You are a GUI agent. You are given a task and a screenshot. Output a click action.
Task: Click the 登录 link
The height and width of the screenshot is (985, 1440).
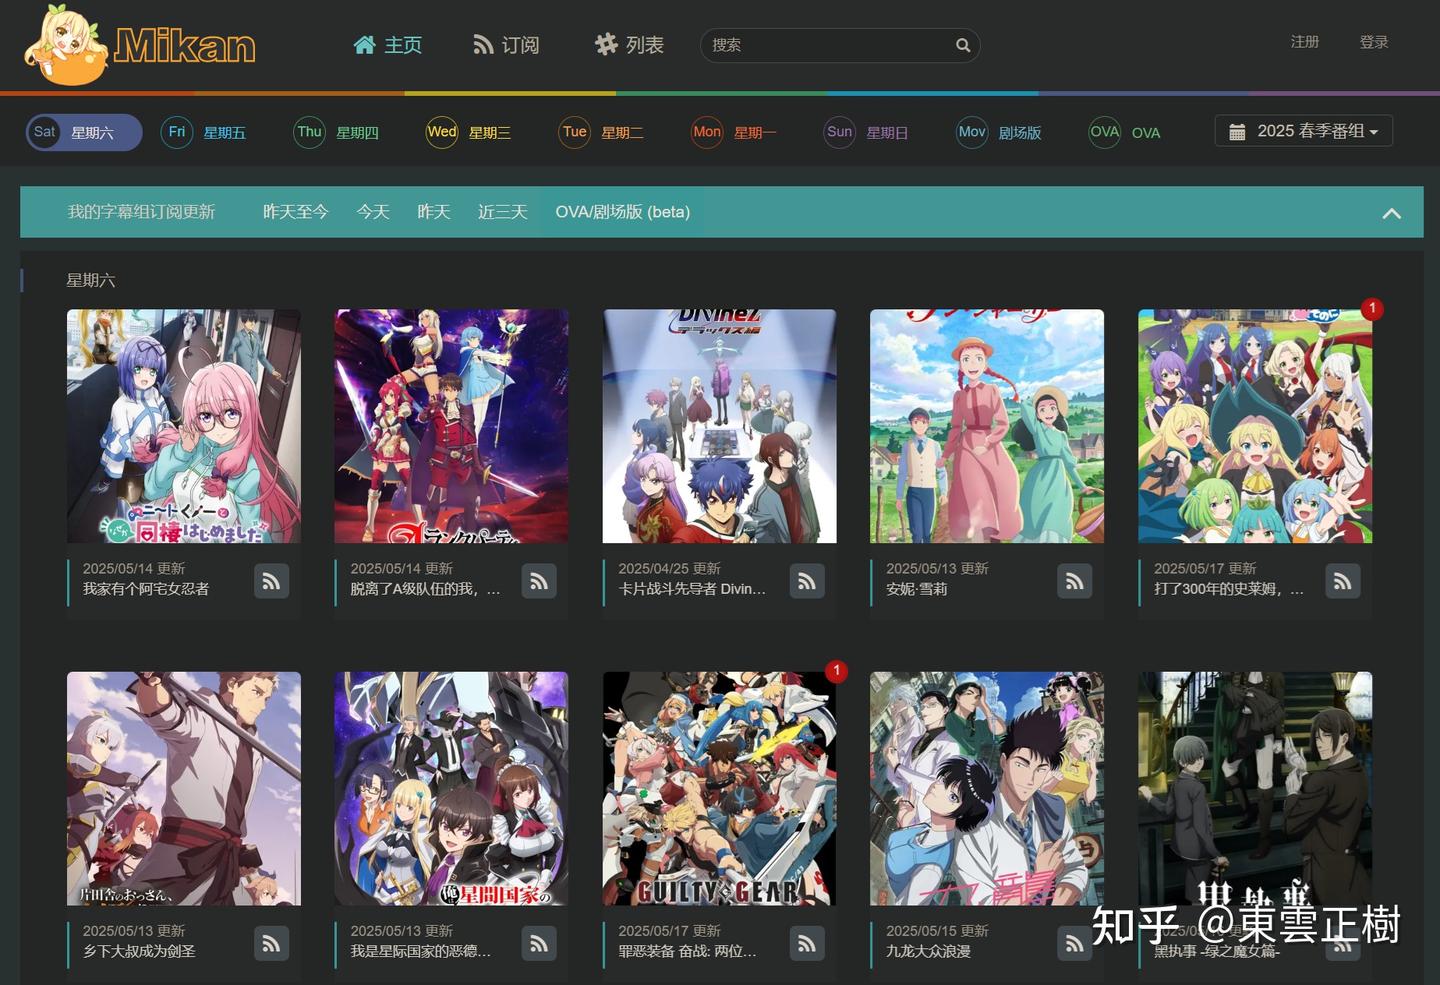(x=1374, y=42)
